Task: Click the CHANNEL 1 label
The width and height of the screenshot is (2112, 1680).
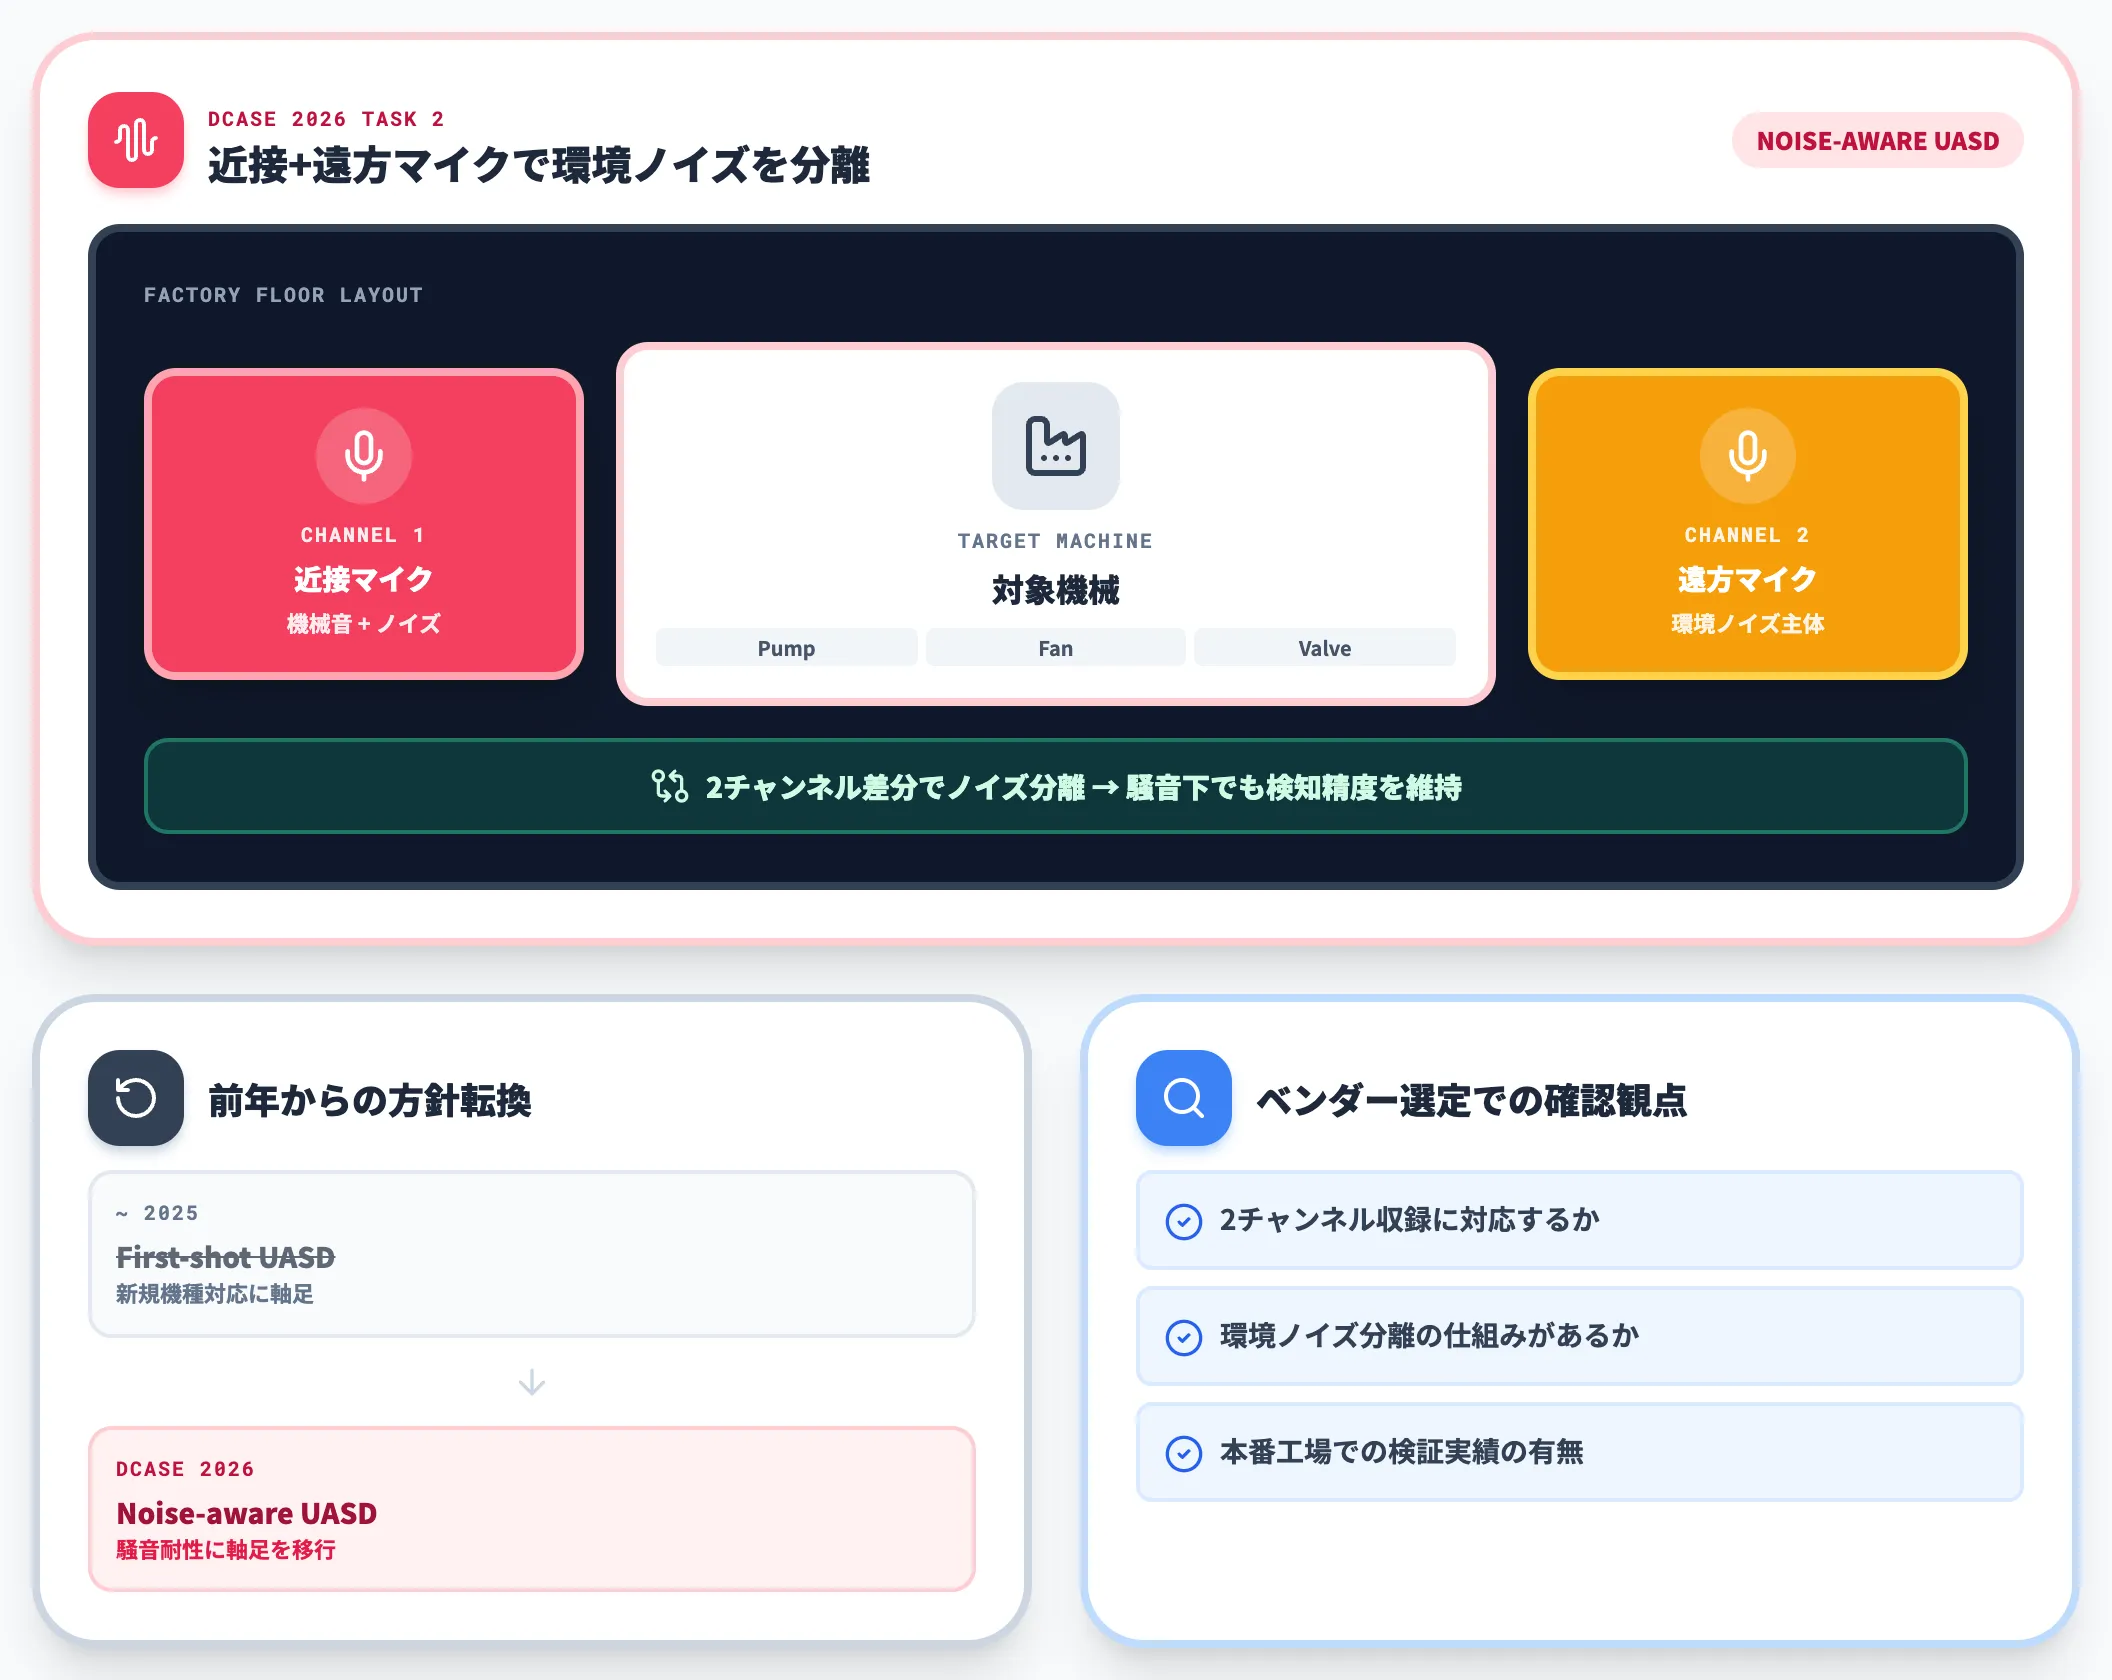Action: (x=364, y=535)
